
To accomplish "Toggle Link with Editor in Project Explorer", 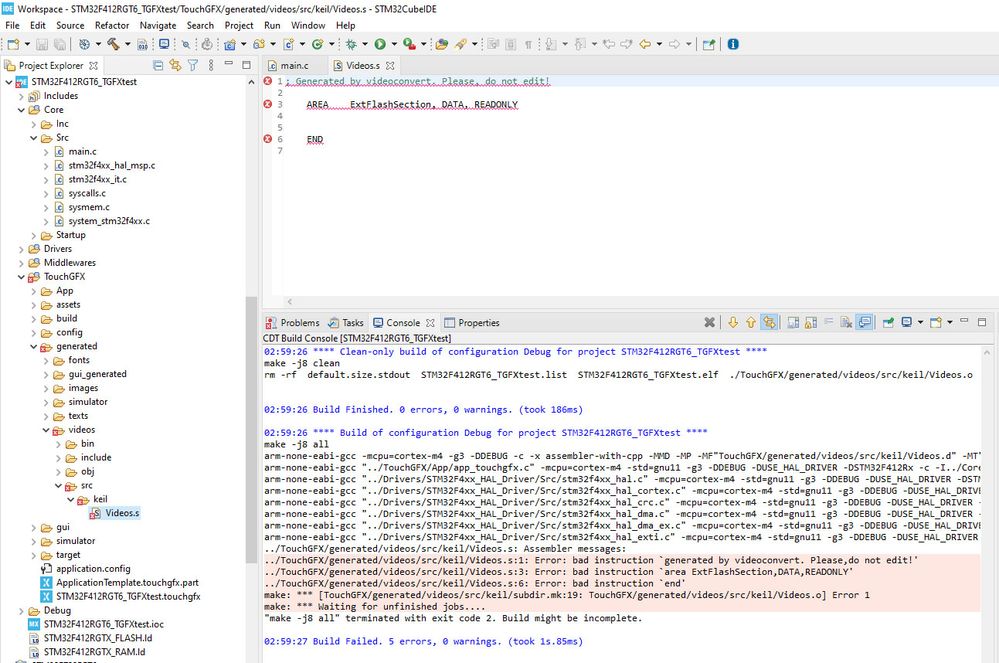I will [175, 65].
